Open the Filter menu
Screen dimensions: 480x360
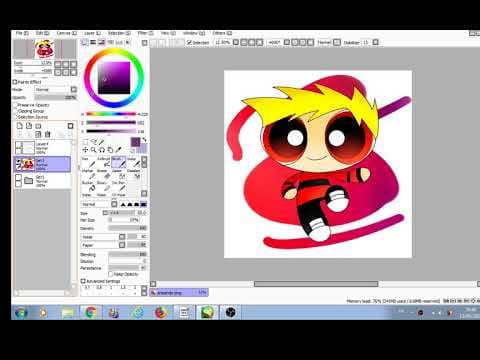[145, 33]
